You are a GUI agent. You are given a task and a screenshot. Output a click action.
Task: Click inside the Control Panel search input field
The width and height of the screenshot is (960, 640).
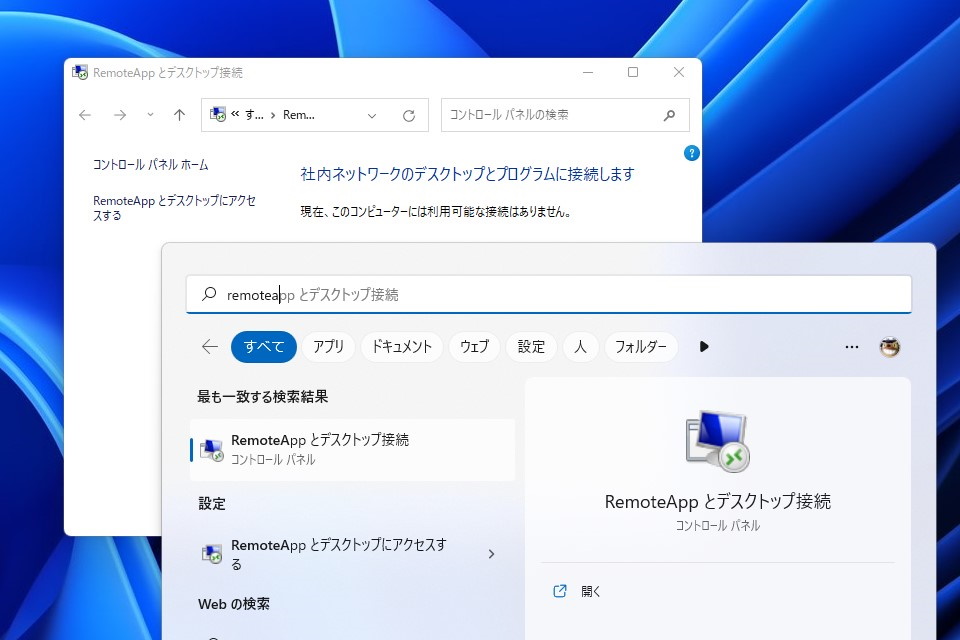point(550,115)
